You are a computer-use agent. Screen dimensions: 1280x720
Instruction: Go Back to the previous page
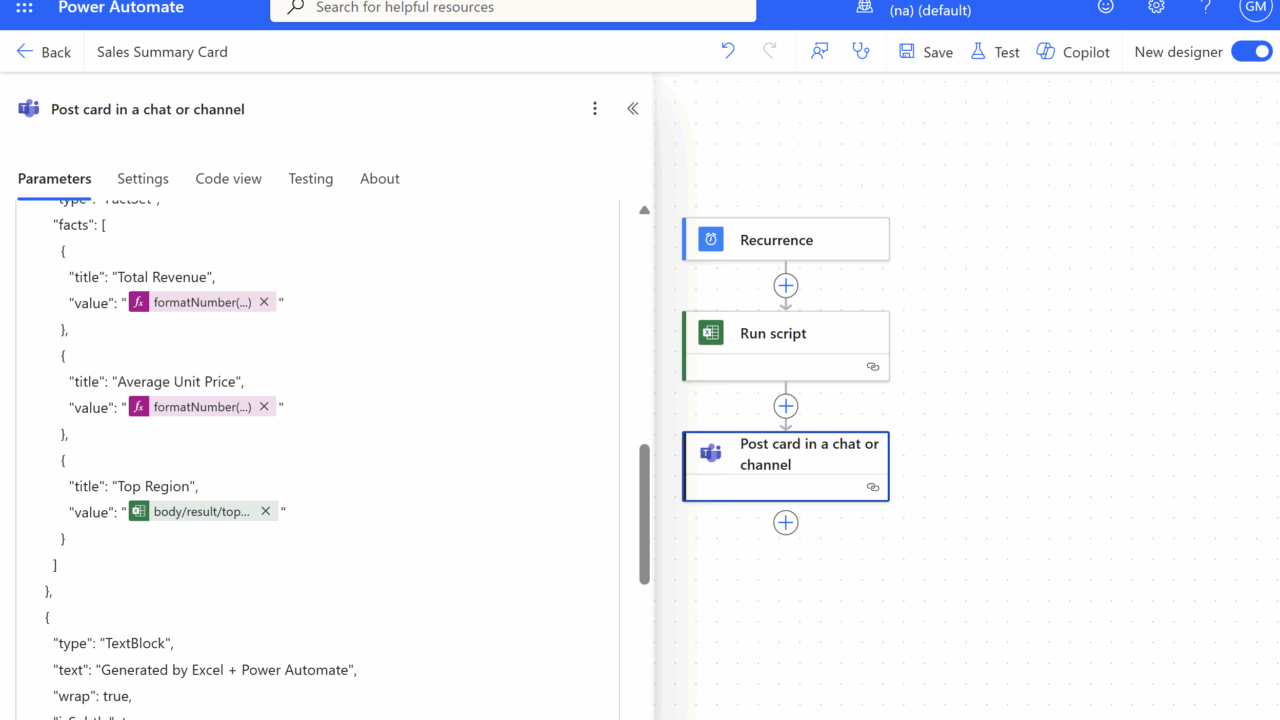click(44, 52)
